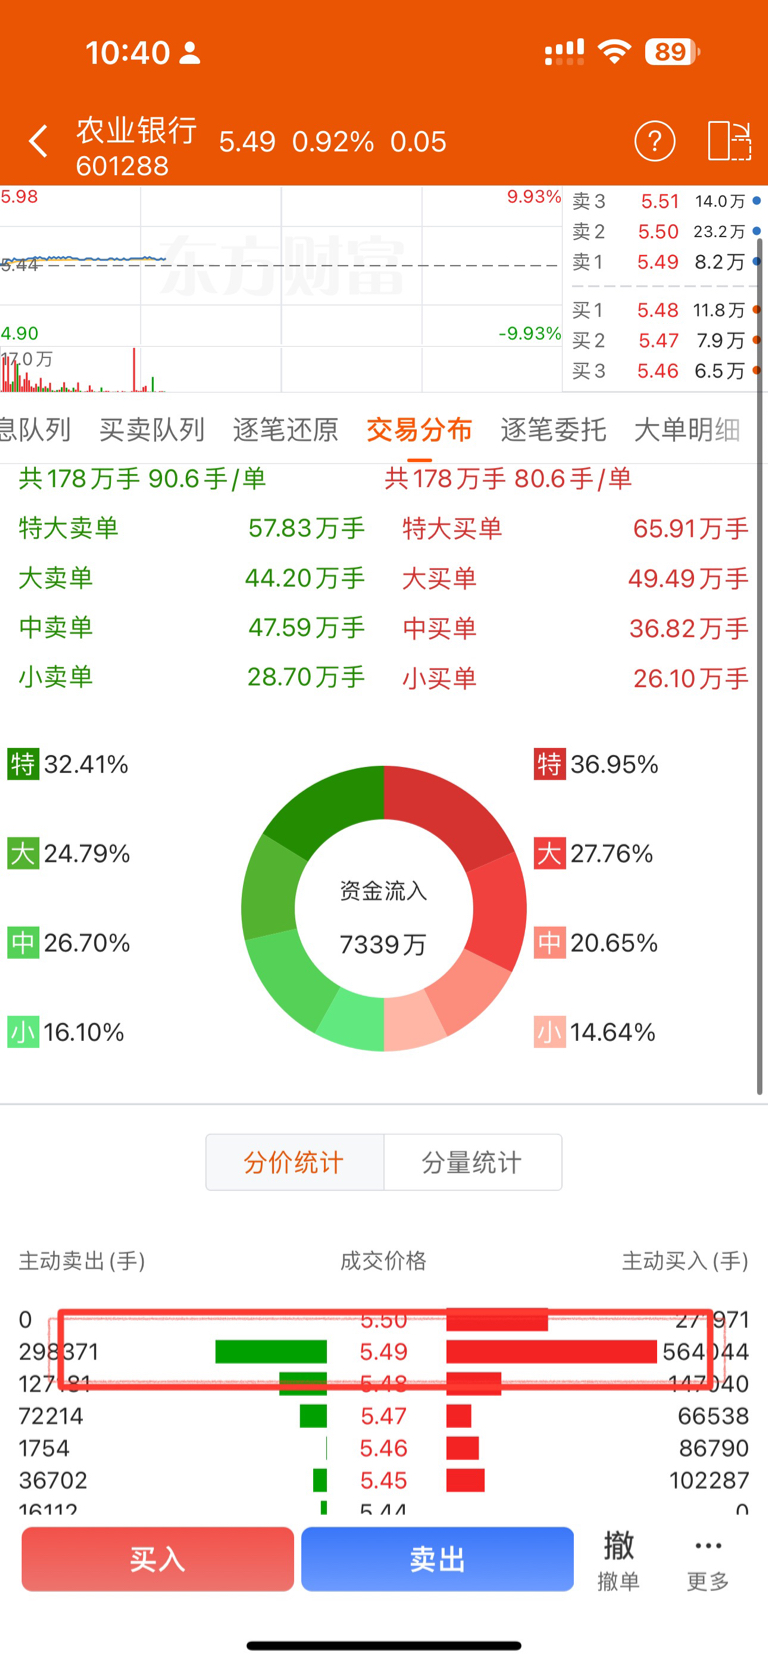Select the 分价统计 toggle option
768x1665 pixels.
295,1162
